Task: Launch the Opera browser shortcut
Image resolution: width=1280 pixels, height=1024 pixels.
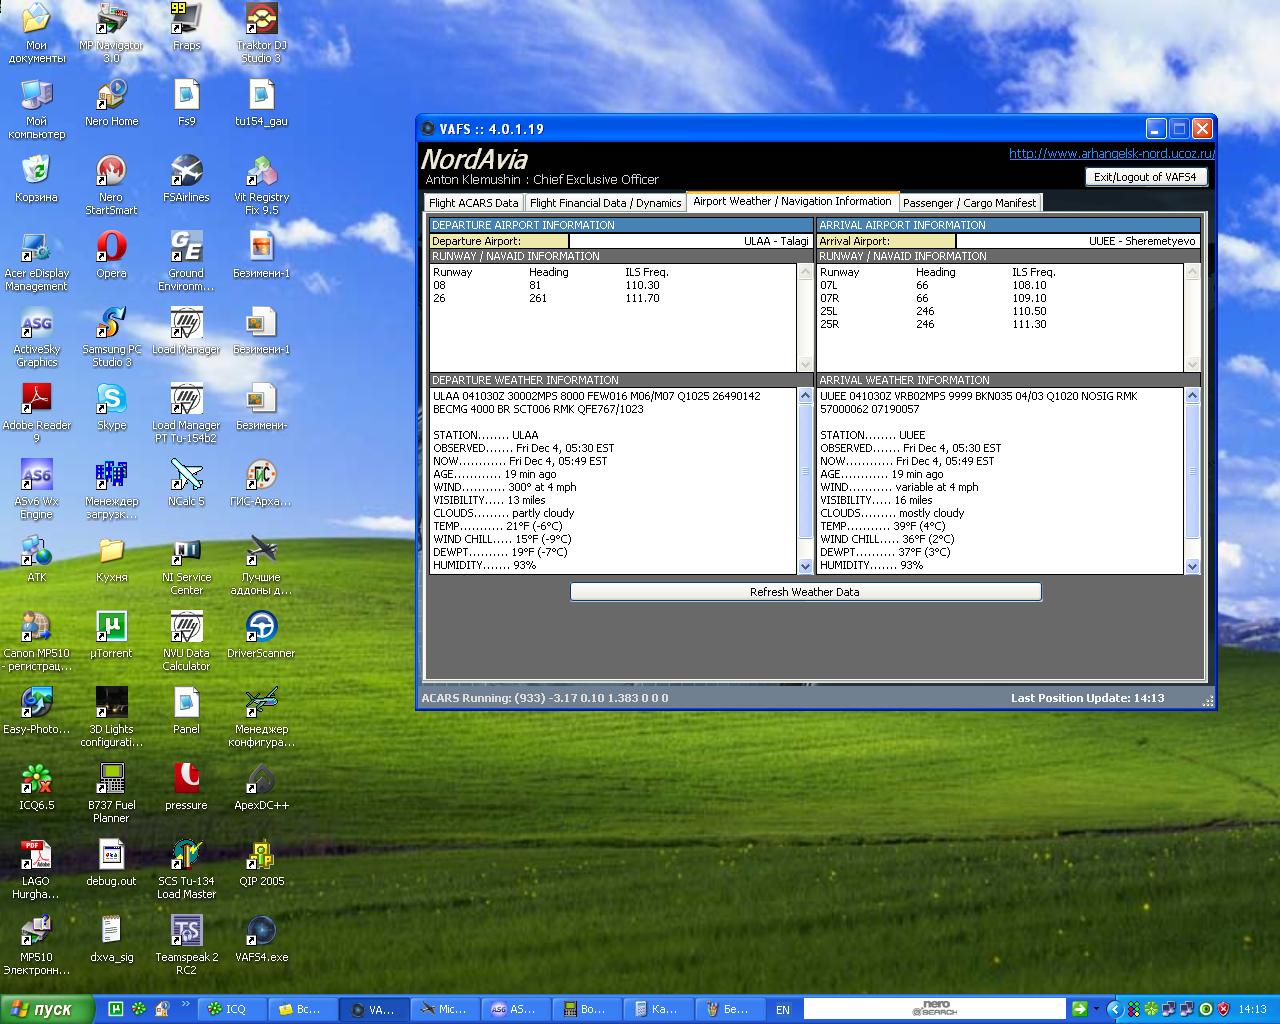Action: (111, 255)
